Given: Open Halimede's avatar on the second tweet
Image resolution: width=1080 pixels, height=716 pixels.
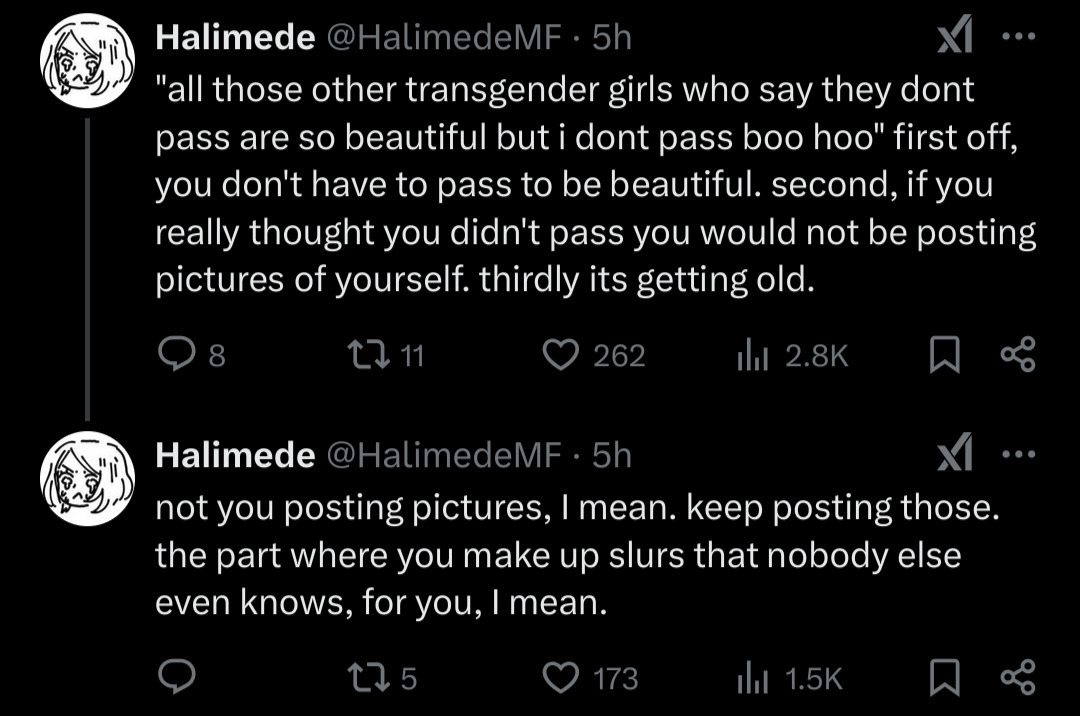Looking at the screenshot, I should point(86,479).
